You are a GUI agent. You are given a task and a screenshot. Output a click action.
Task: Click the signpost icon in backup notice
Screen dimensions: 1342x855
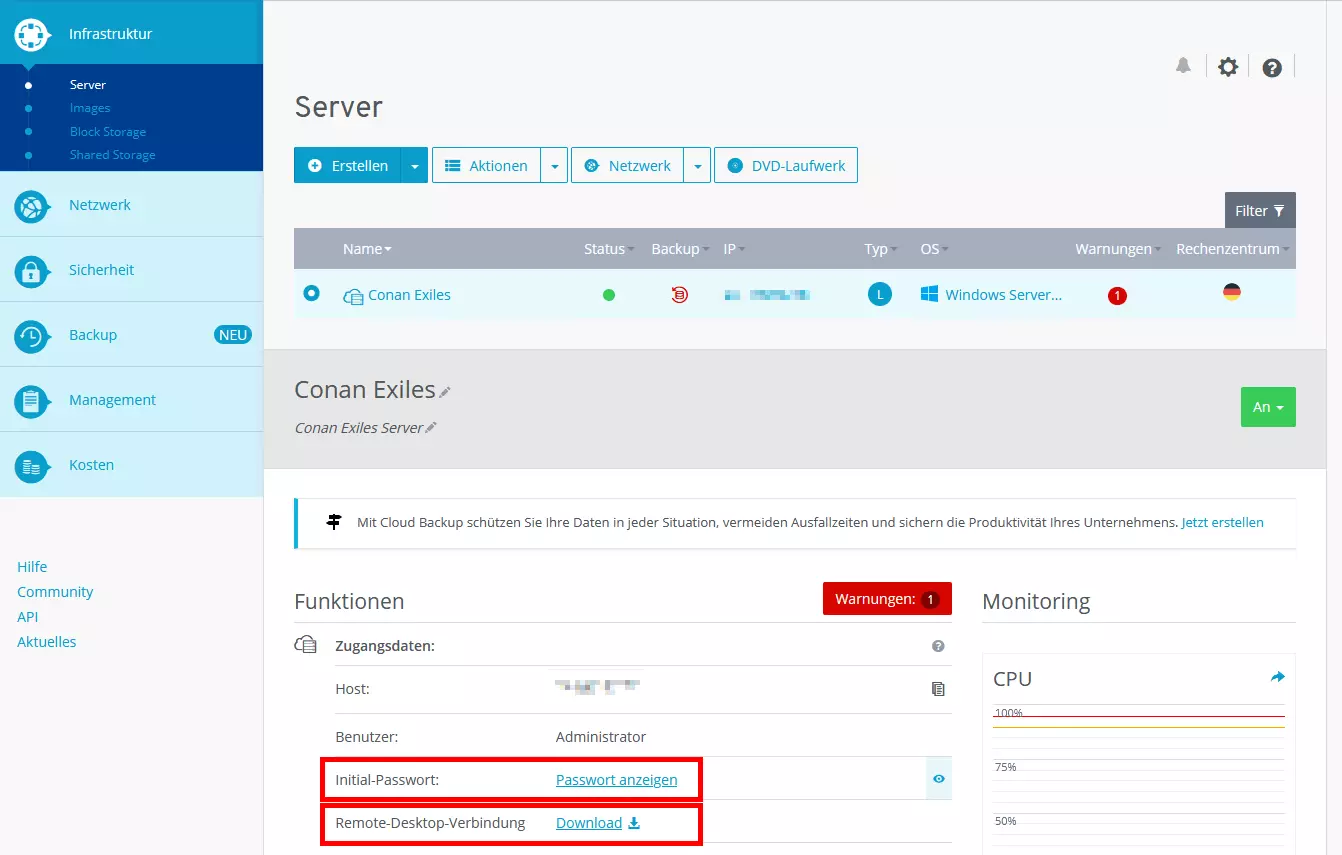pyautogui.click(x=334, y=522)
